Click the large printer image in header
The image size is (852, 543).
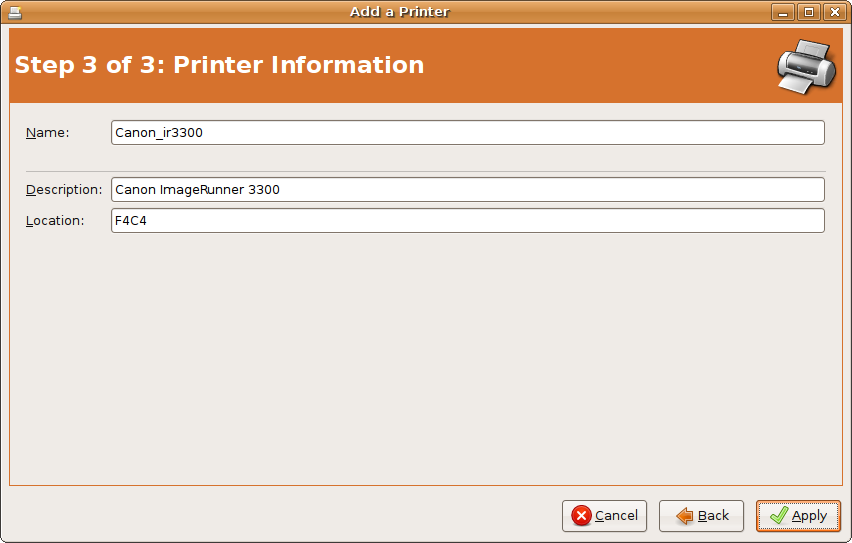tap(807, 66)
